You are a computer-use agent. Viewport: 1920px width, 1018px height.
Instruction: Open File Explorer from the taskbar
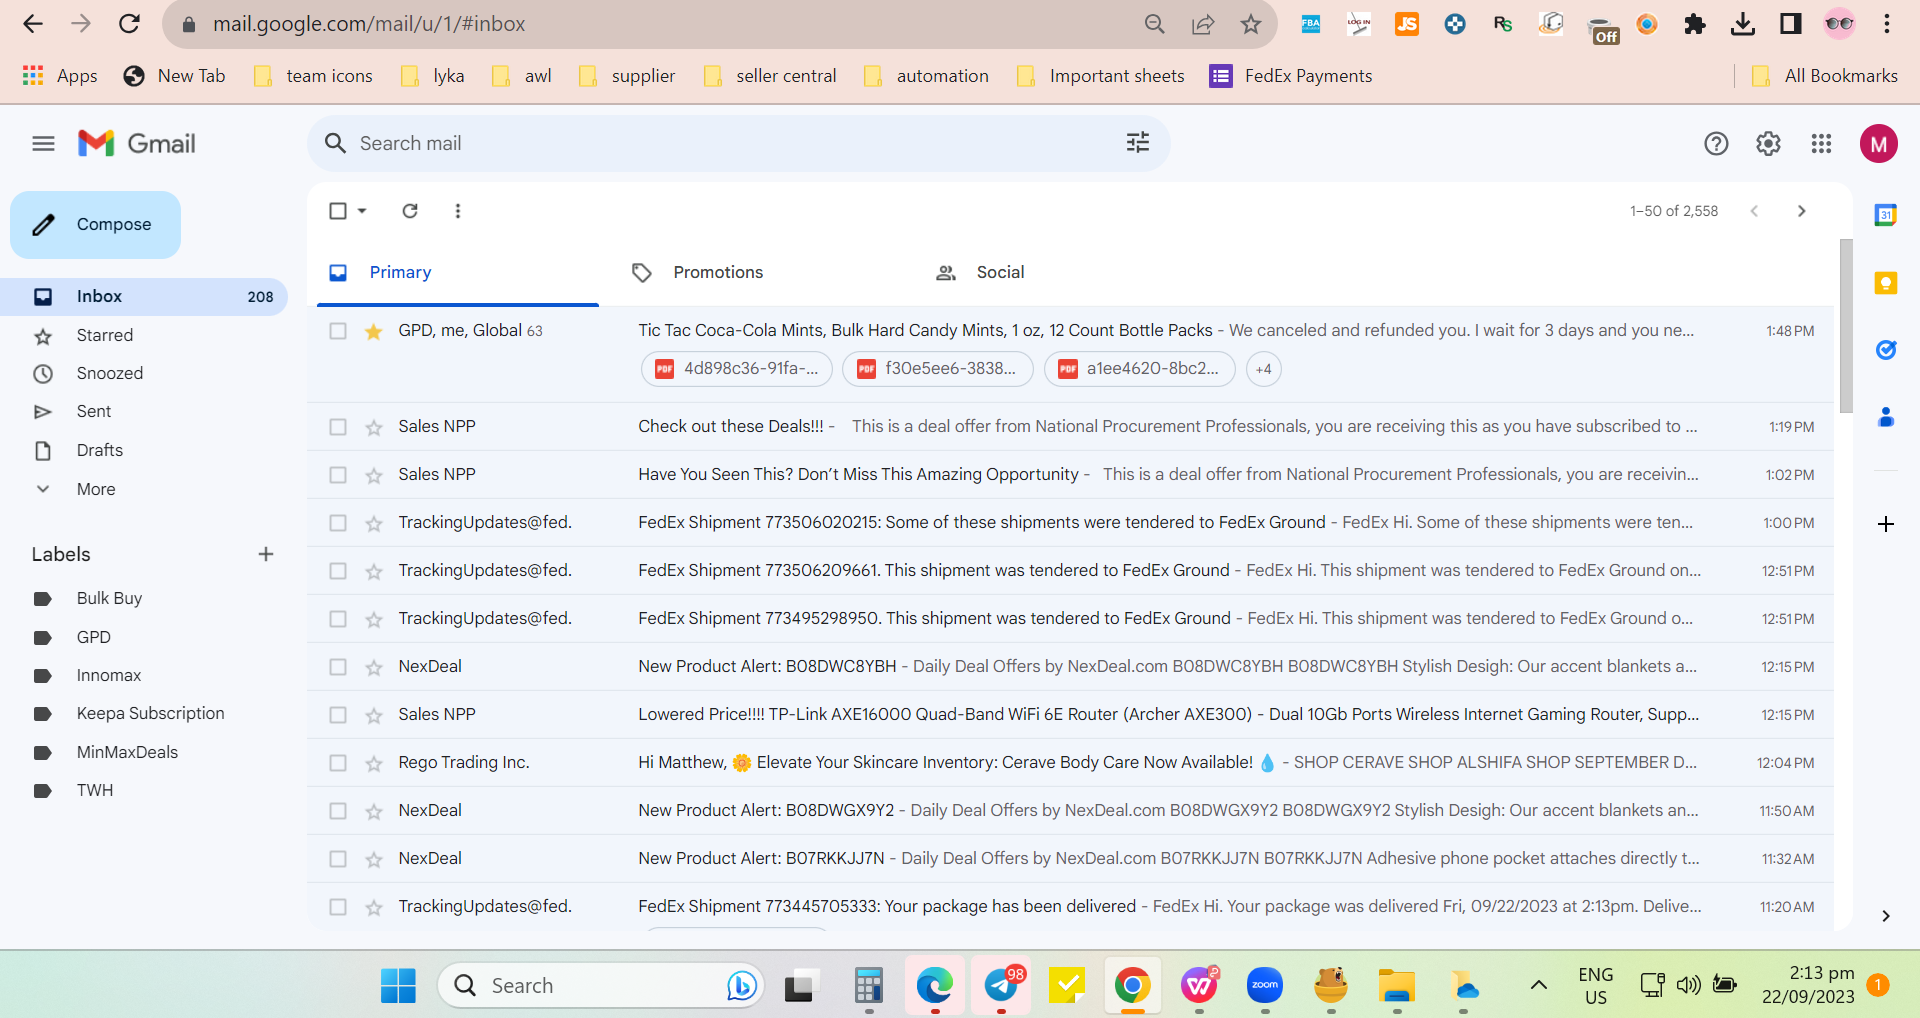1397,986
